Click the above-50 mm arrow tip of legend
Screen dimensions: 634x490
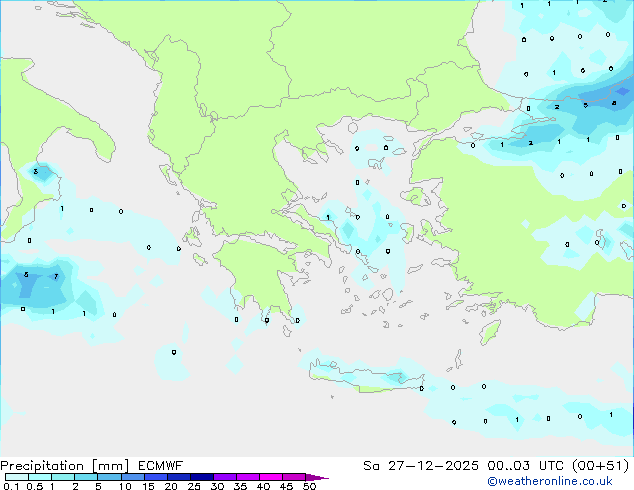click(x=317, y=477)
